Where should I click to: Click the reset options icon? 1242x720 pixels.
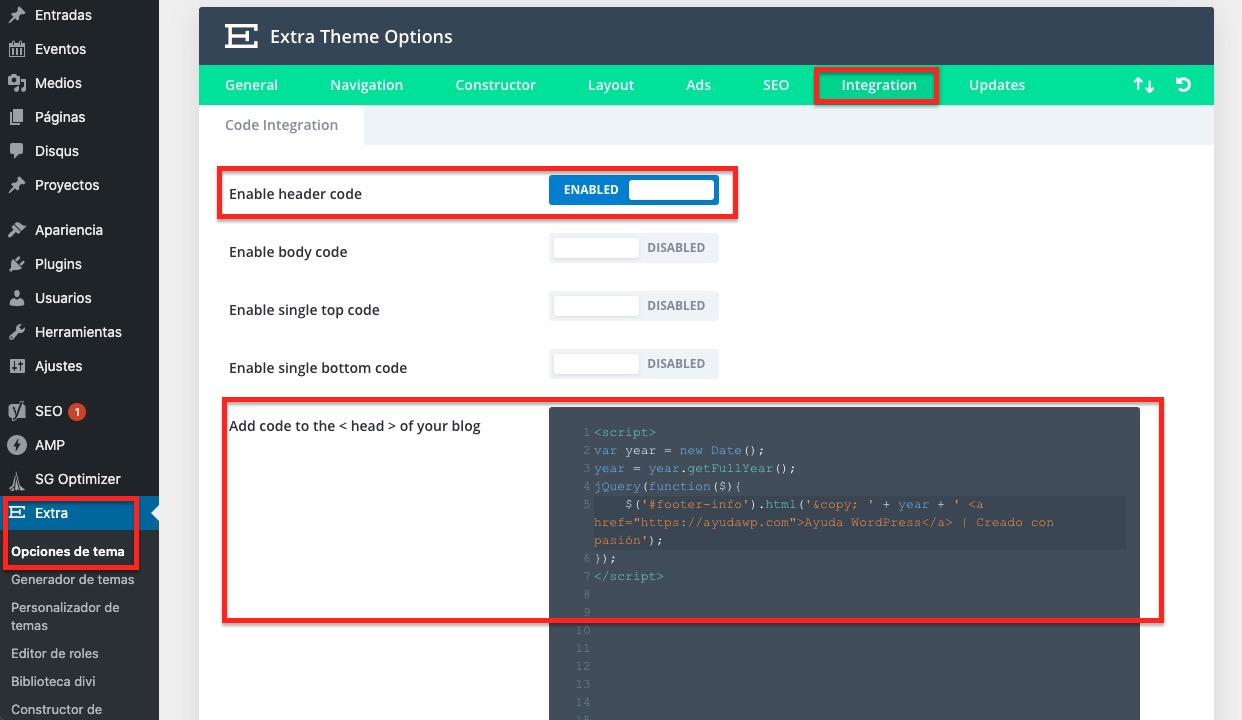(1183, 85)
